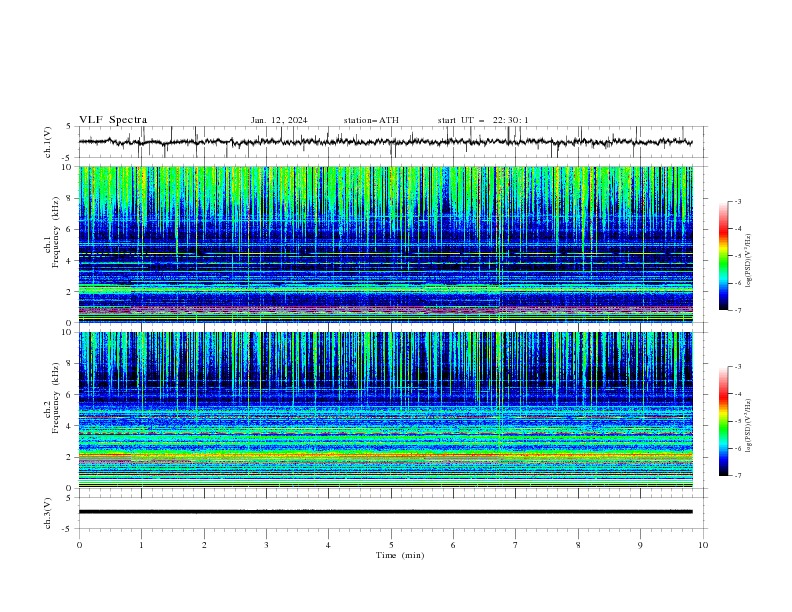Click the ch.2 color bar's log(PSD) label
This screenshot has width=792, height=612.
[749, 426]
